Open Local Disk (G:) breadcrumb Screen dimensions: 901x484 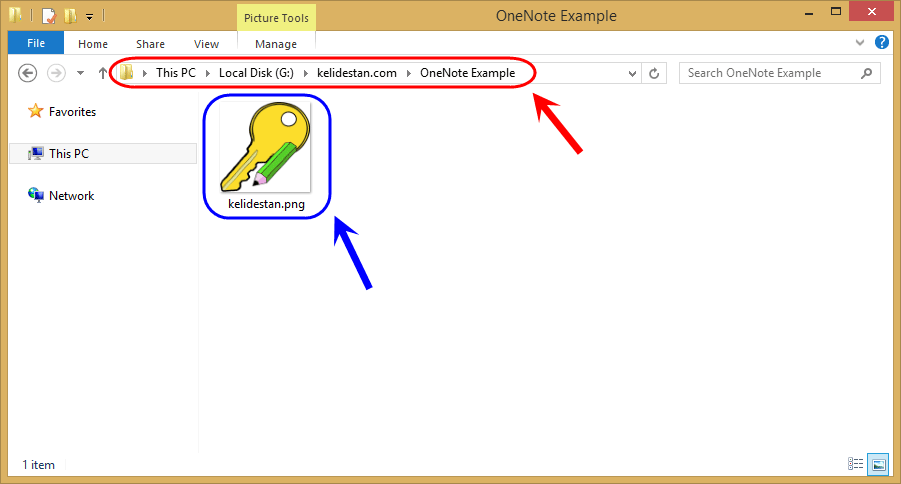[256, 73]
